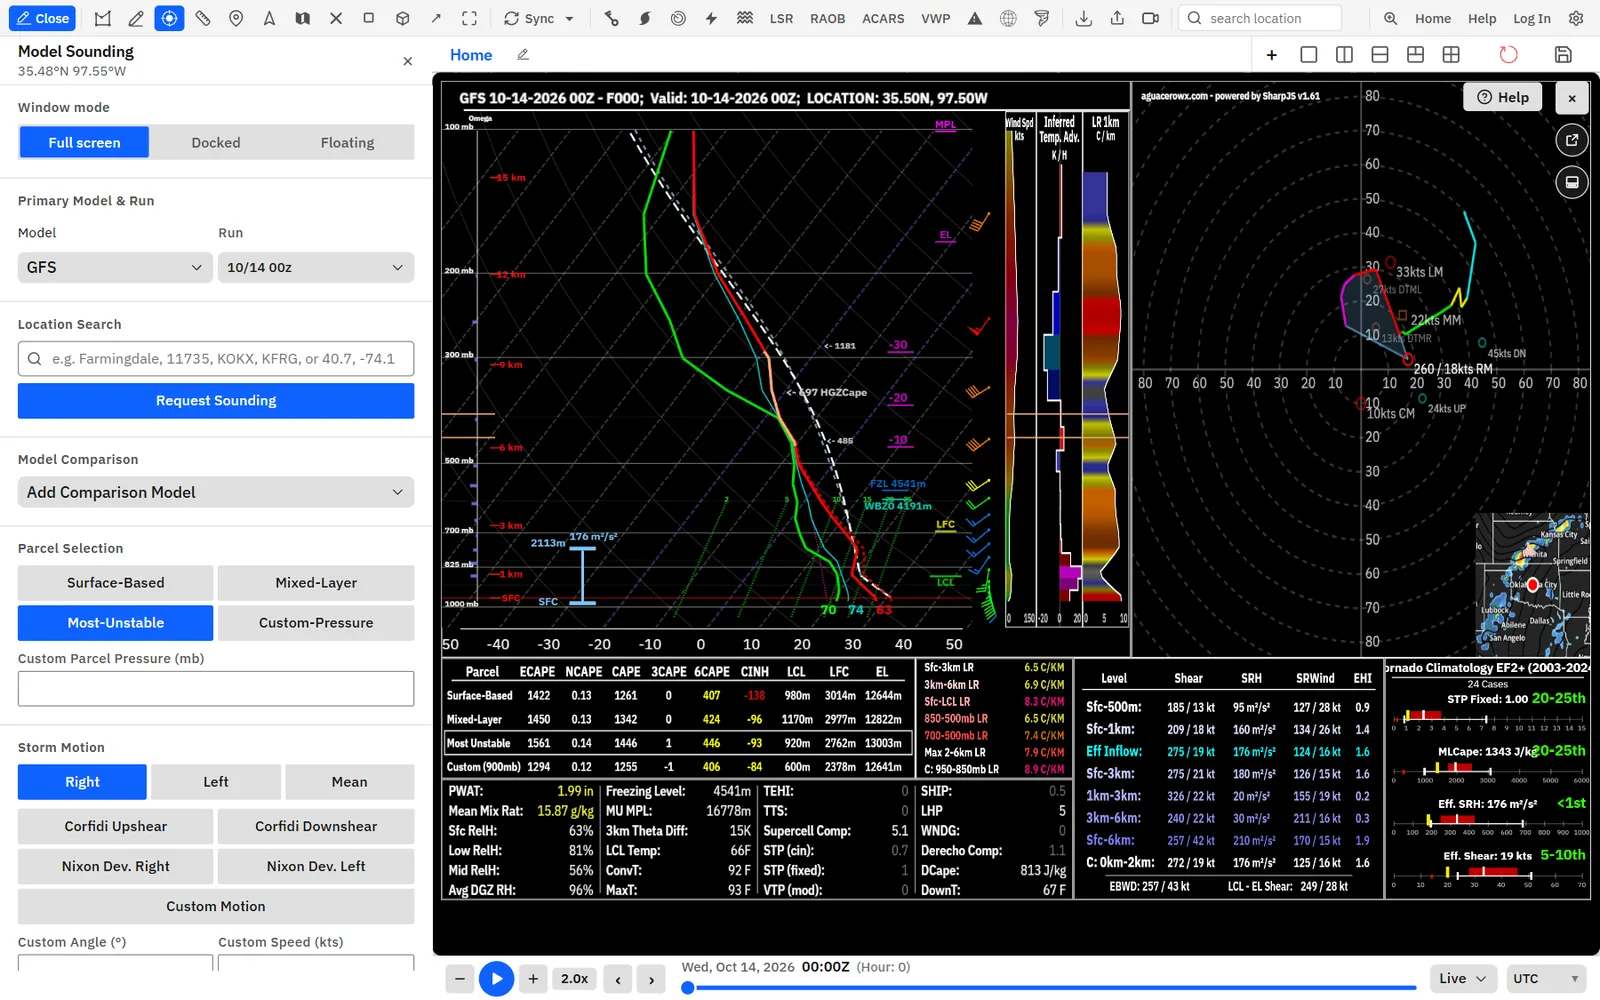Click the timeline slider track
Screen dimensions: 1600x1000
[x=1050, y=988]
